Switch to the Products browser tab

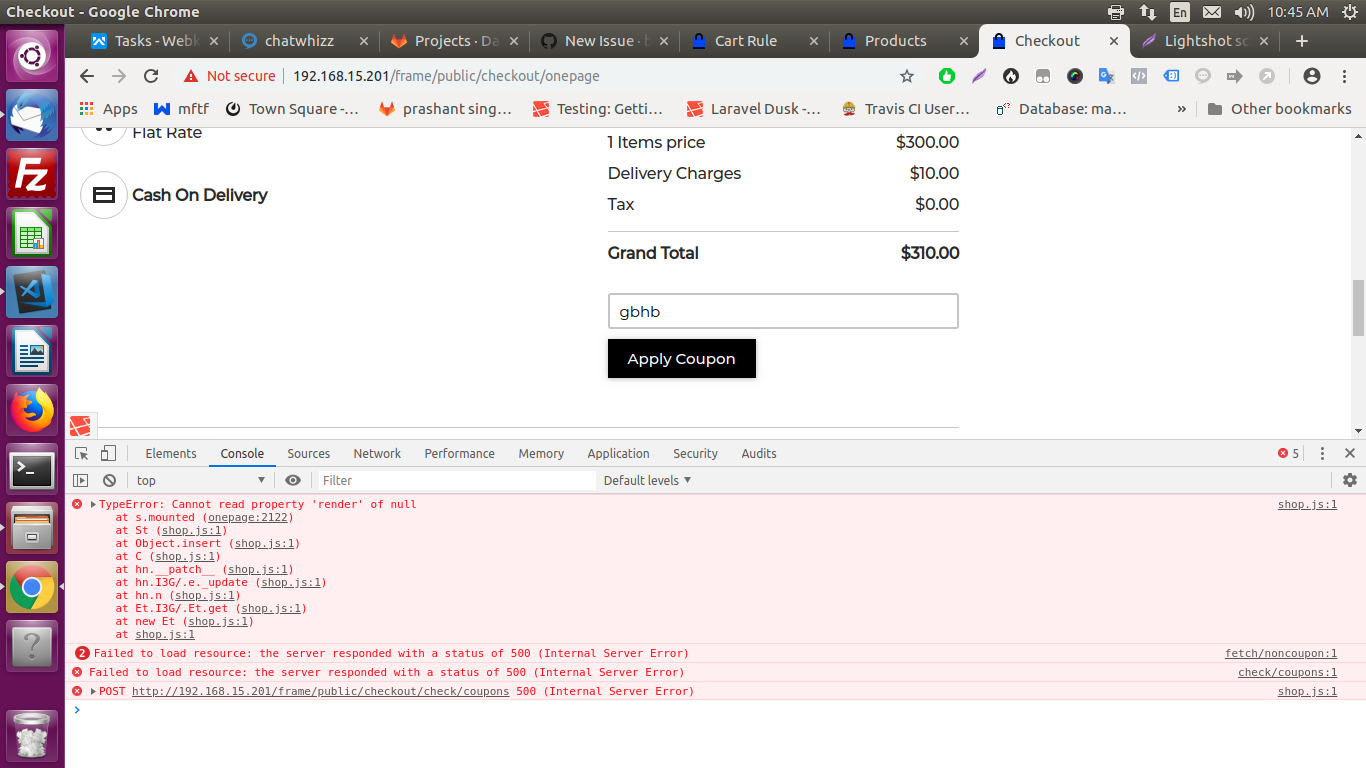point(898,41)
